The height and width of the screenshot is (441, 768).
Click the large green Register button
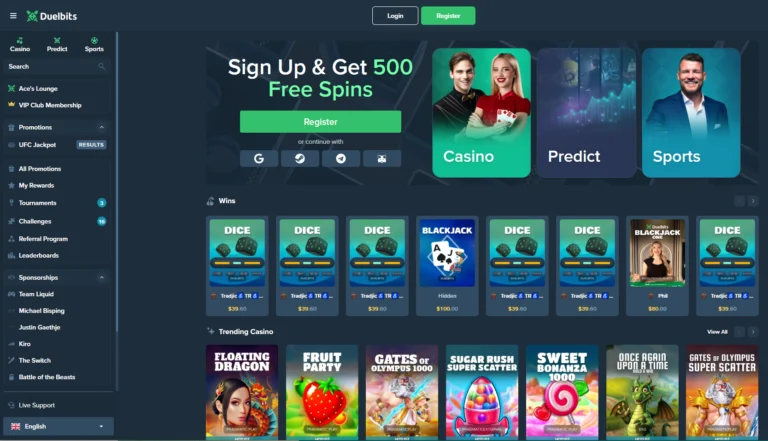pyautogui.click(x=320, y=122)
